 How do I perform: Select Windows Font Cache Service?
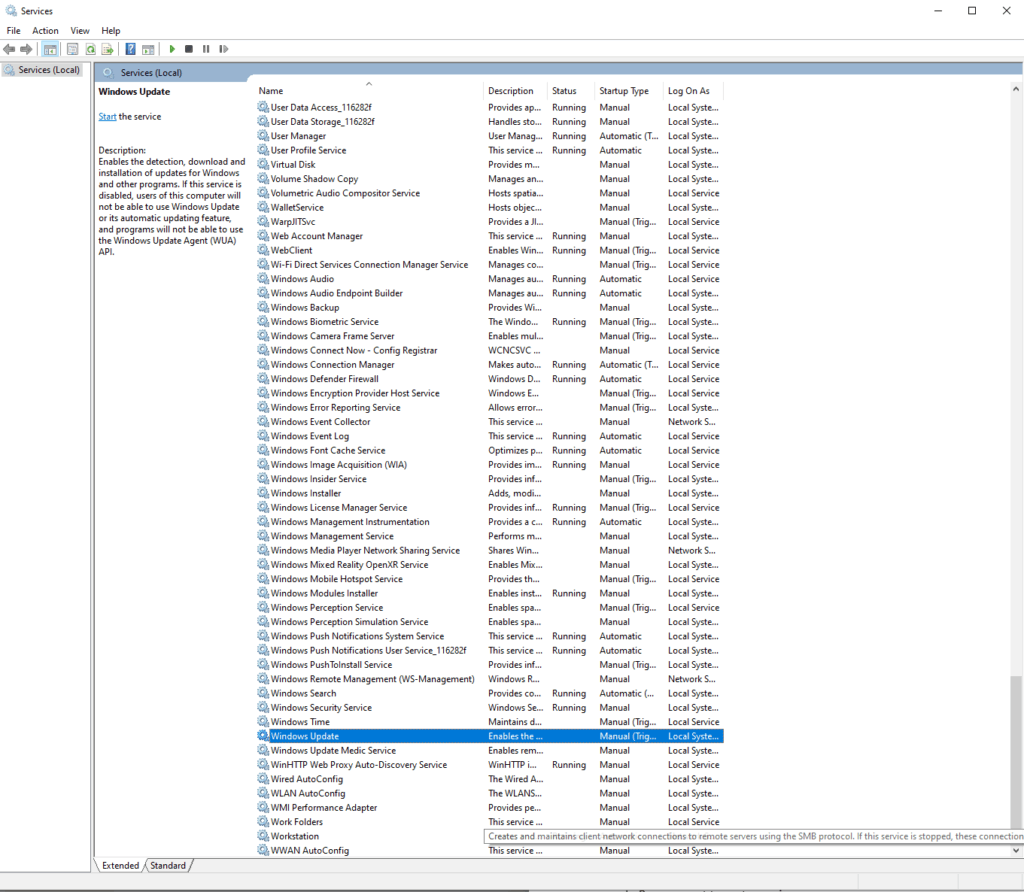[328, 451]
